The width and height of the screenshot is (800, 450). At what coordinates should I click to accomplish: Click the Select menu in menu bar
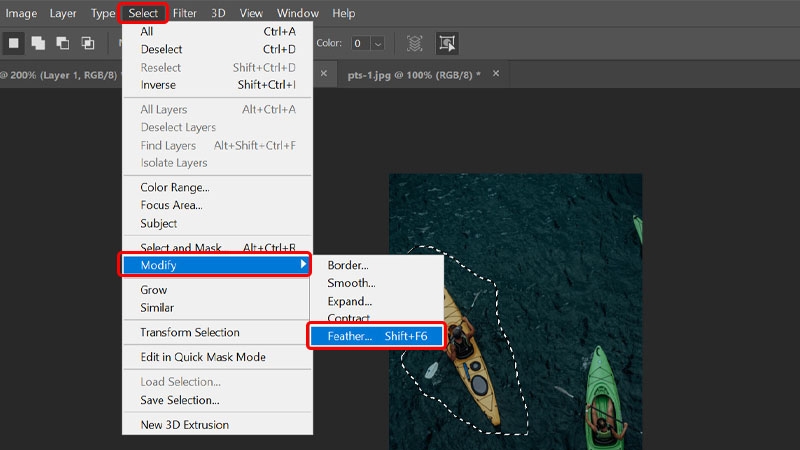(x=143, y=13)
